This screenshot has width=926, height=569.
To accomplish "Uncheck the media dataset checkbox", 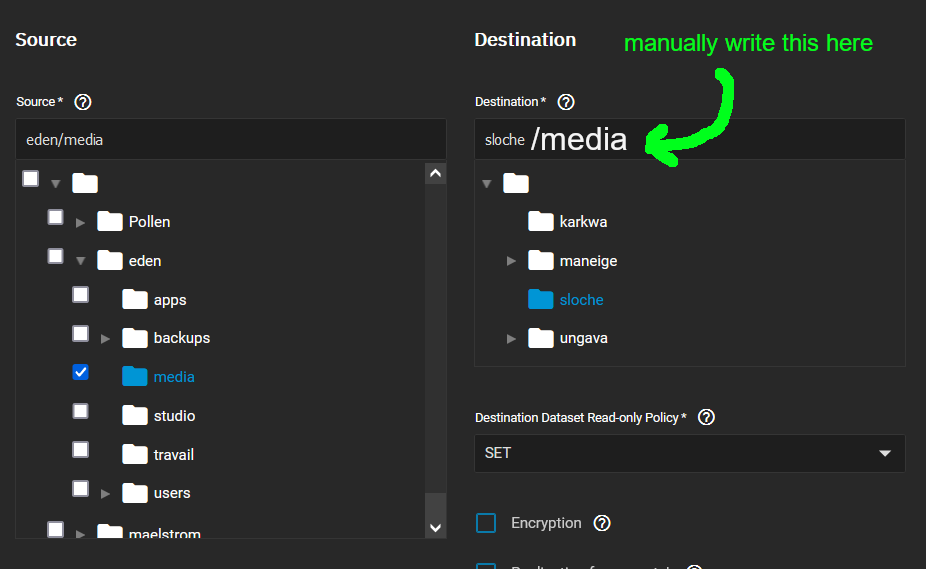I will (81, 372).
